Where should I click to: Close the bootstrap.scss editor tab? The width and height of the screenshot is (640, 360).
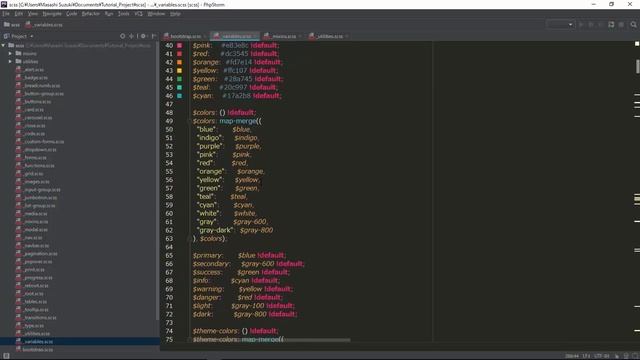pyautogui.click(x=205, y=36)
